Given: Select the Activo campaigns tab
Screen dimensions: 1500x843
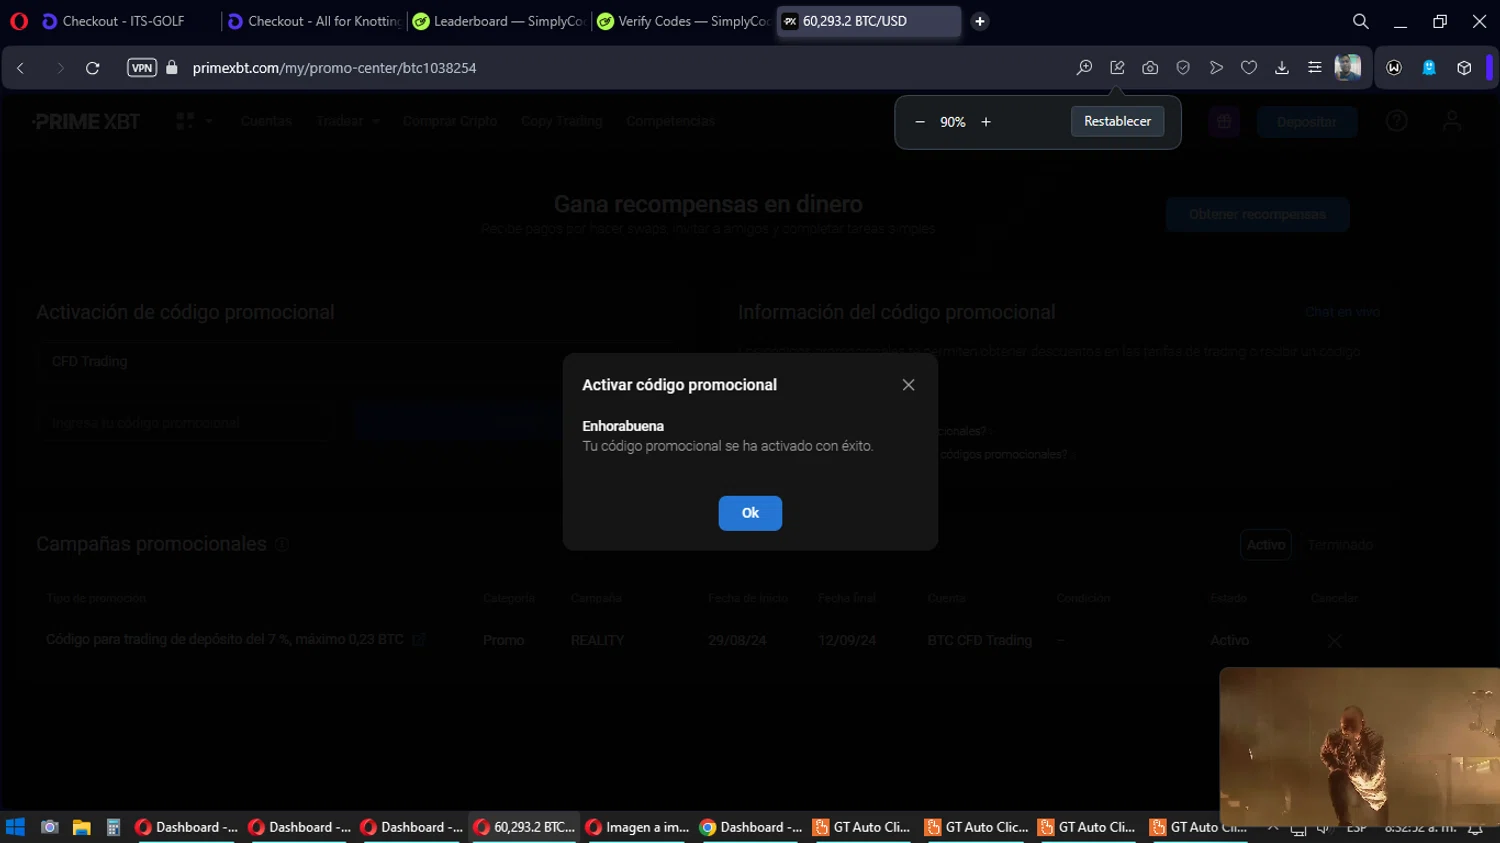Looking at the screenshot, I should pos(1266,545).
